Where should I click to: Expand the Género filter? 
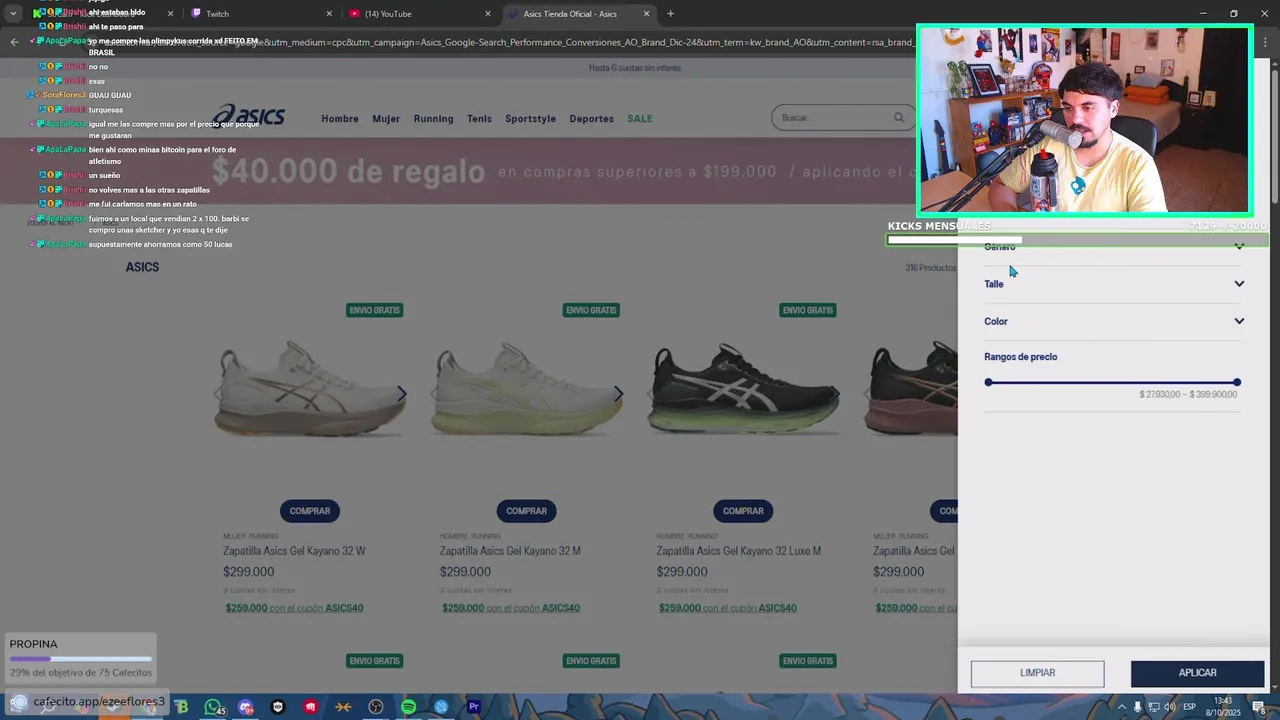[1113, 247]
